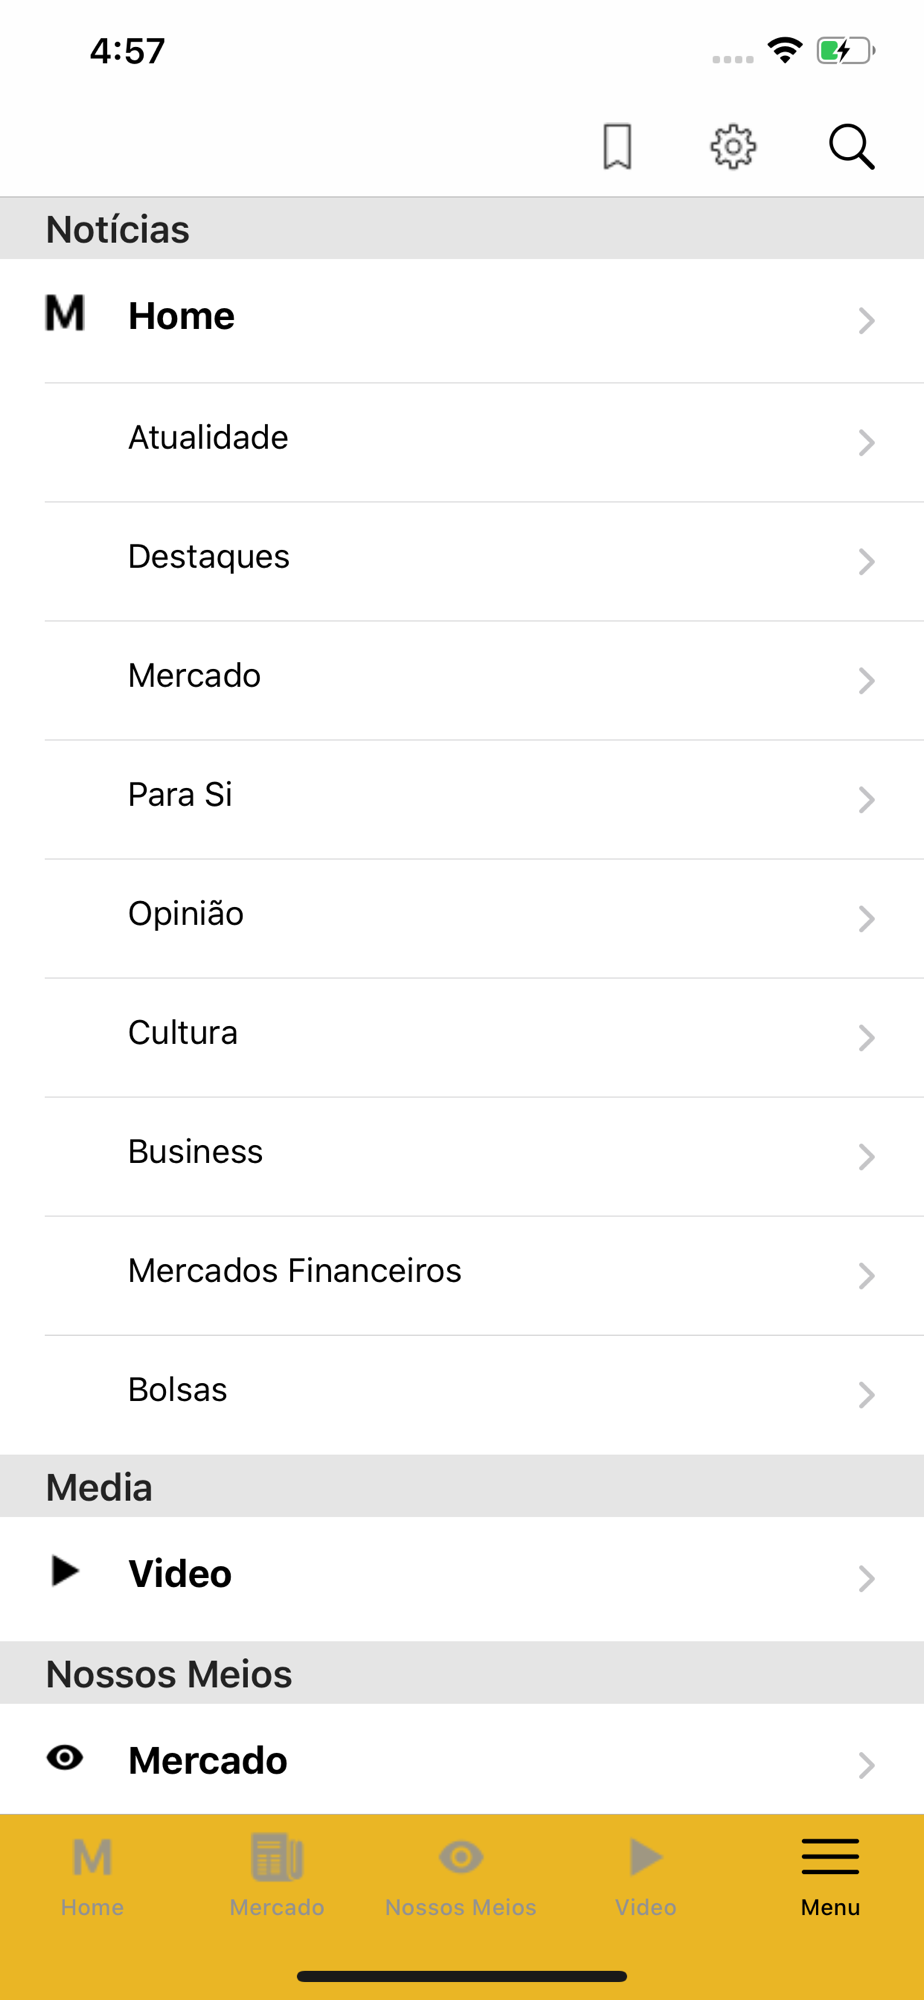Tap the play triangle beside Video row

65,1571
